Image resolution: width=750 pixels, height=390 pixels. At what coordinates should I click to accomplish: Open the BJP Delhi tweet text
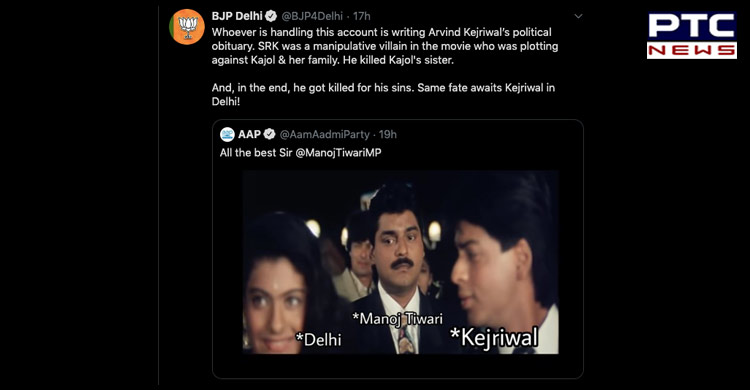tap(385, 67)
